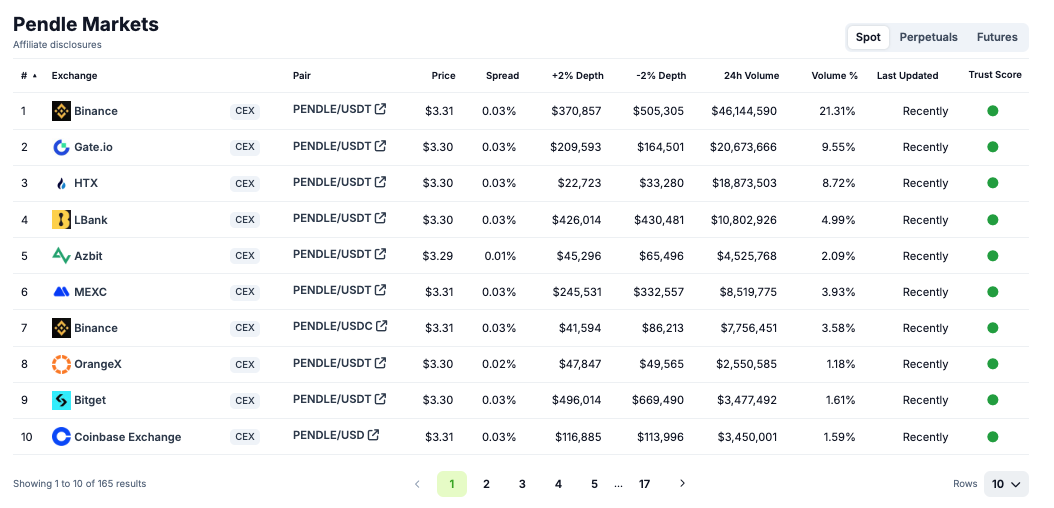Go to next page using right chevron
1054x508 pixels.
click(x=682, y=484)
